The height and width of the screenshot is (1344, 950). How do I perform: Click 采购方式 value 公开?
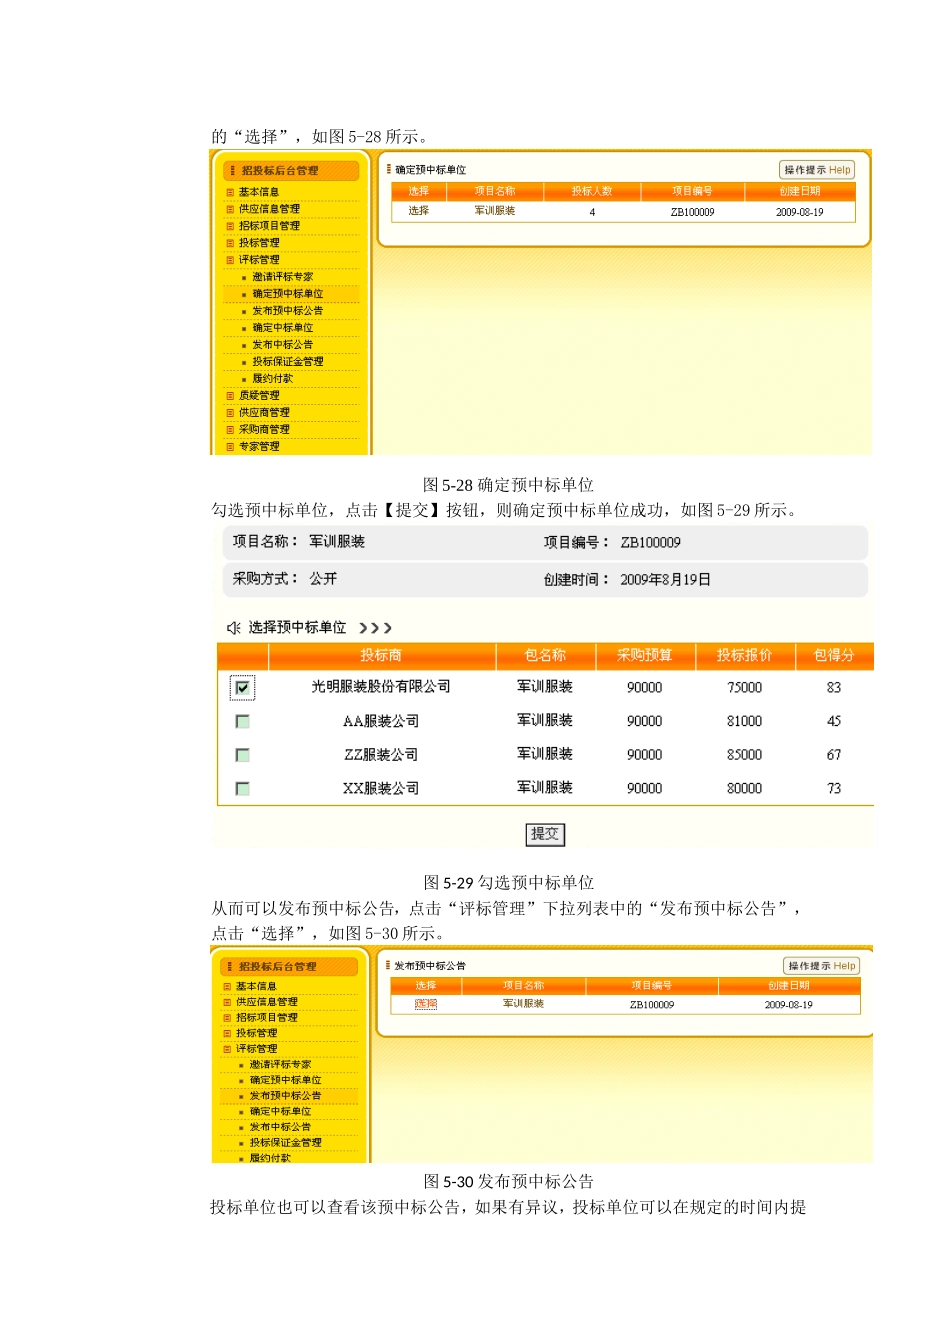(323, 579)
